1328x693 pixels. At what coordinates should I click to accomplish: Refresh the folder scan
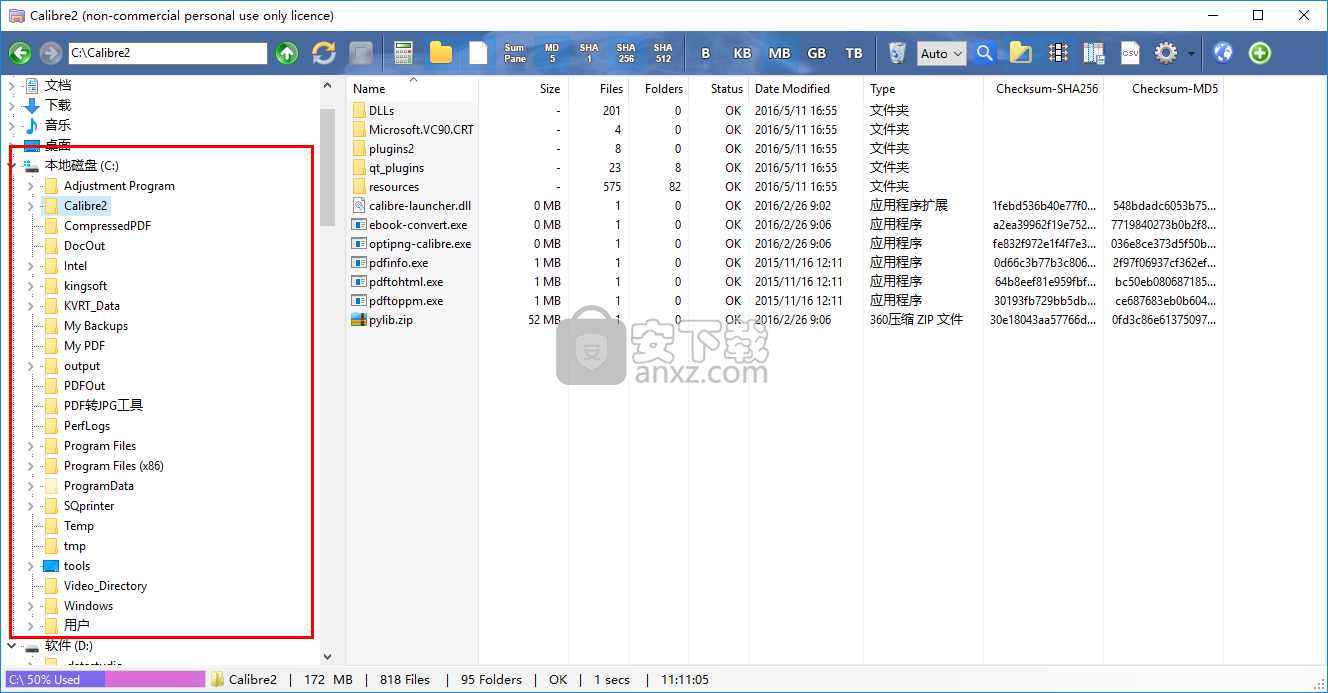(324, 53)
